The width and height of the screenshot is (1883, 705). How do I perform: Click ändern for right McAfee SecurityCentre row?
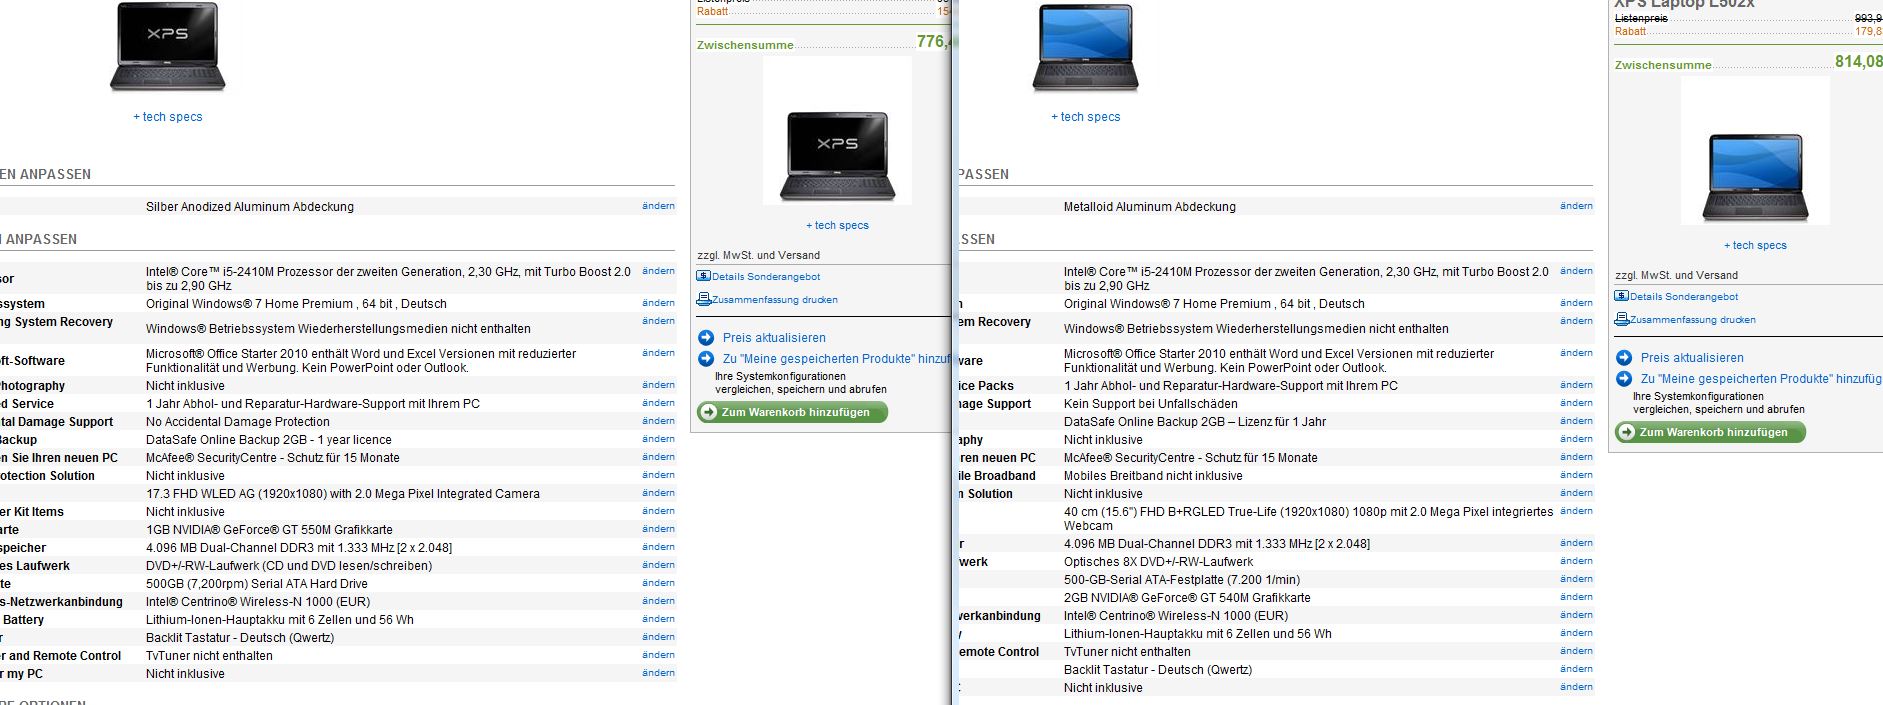(1576, 457)
